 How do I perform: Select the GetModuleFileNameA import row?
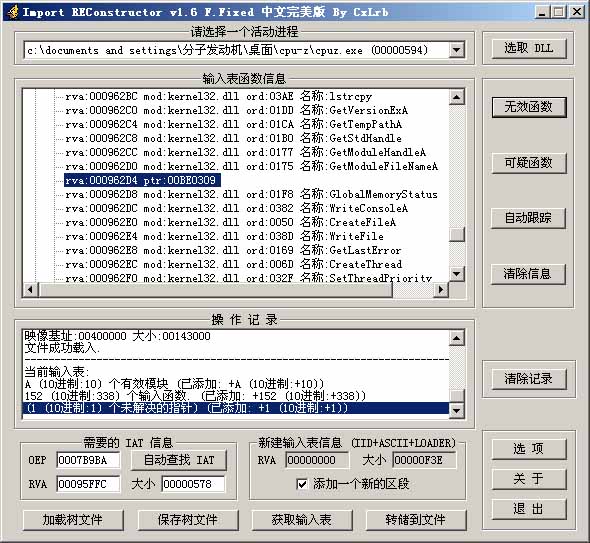pyautogui.click(x=251, y=166)
